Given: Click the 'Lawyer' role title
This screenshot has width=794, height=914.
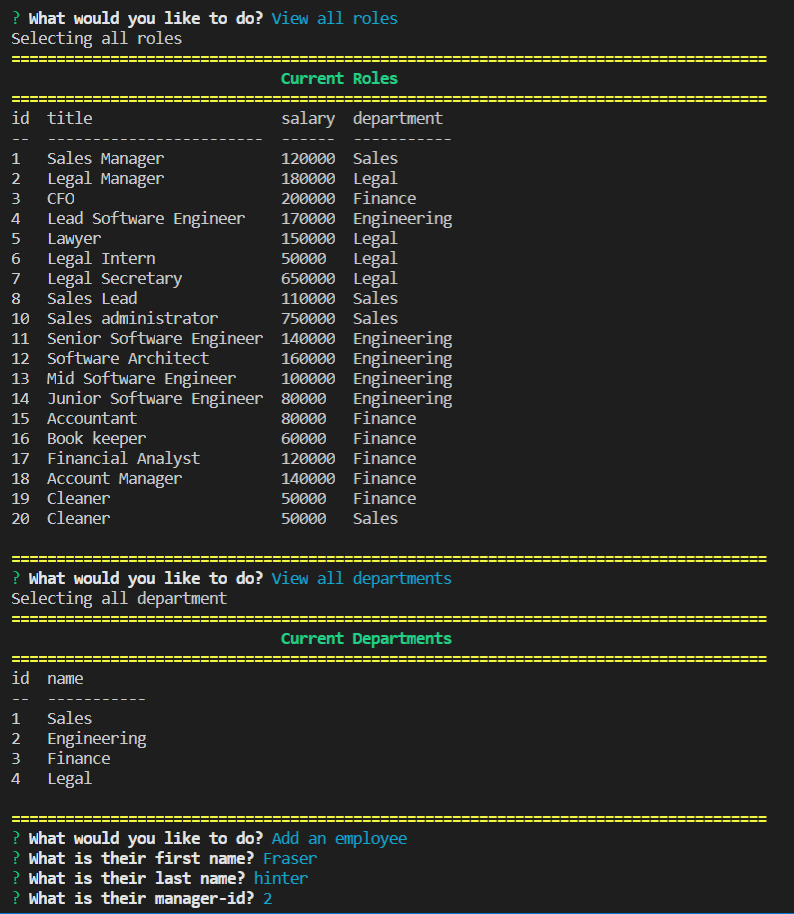Looking at the screenshot, I should [x=74, y=239].
